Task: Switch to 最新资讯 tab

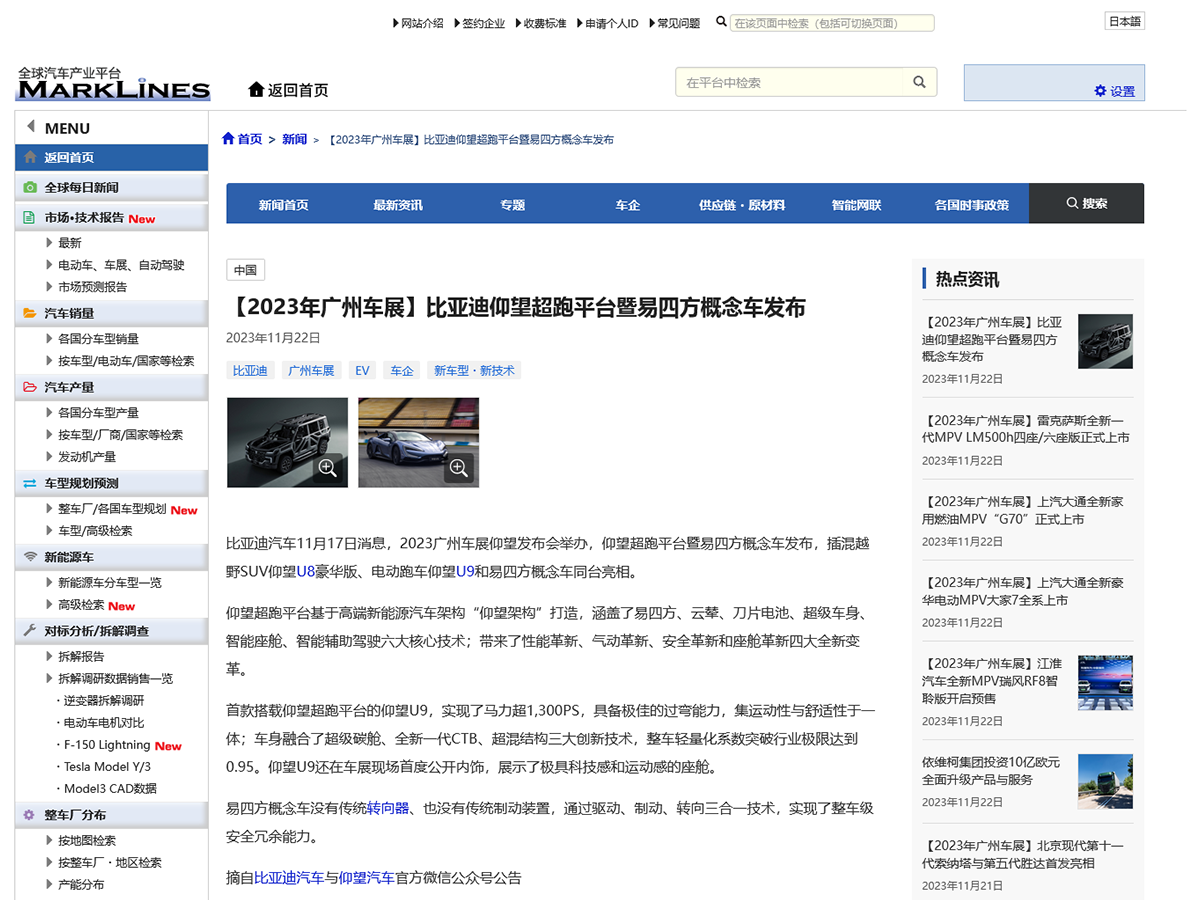Action: pos(398,204)
